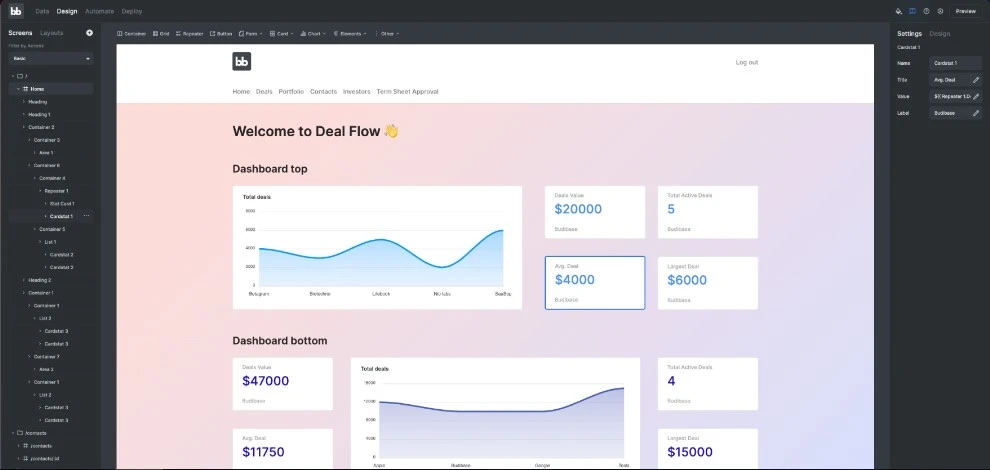Image resolution: width=990 pixels, height=470 pixels.
Task: Switch to the Automate tab
Action: tap(99, 11)
